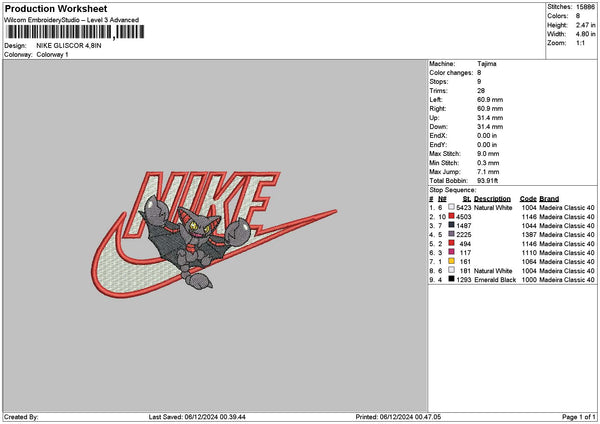Click the thread code '1110' in stop 6

tap(529, 253)
